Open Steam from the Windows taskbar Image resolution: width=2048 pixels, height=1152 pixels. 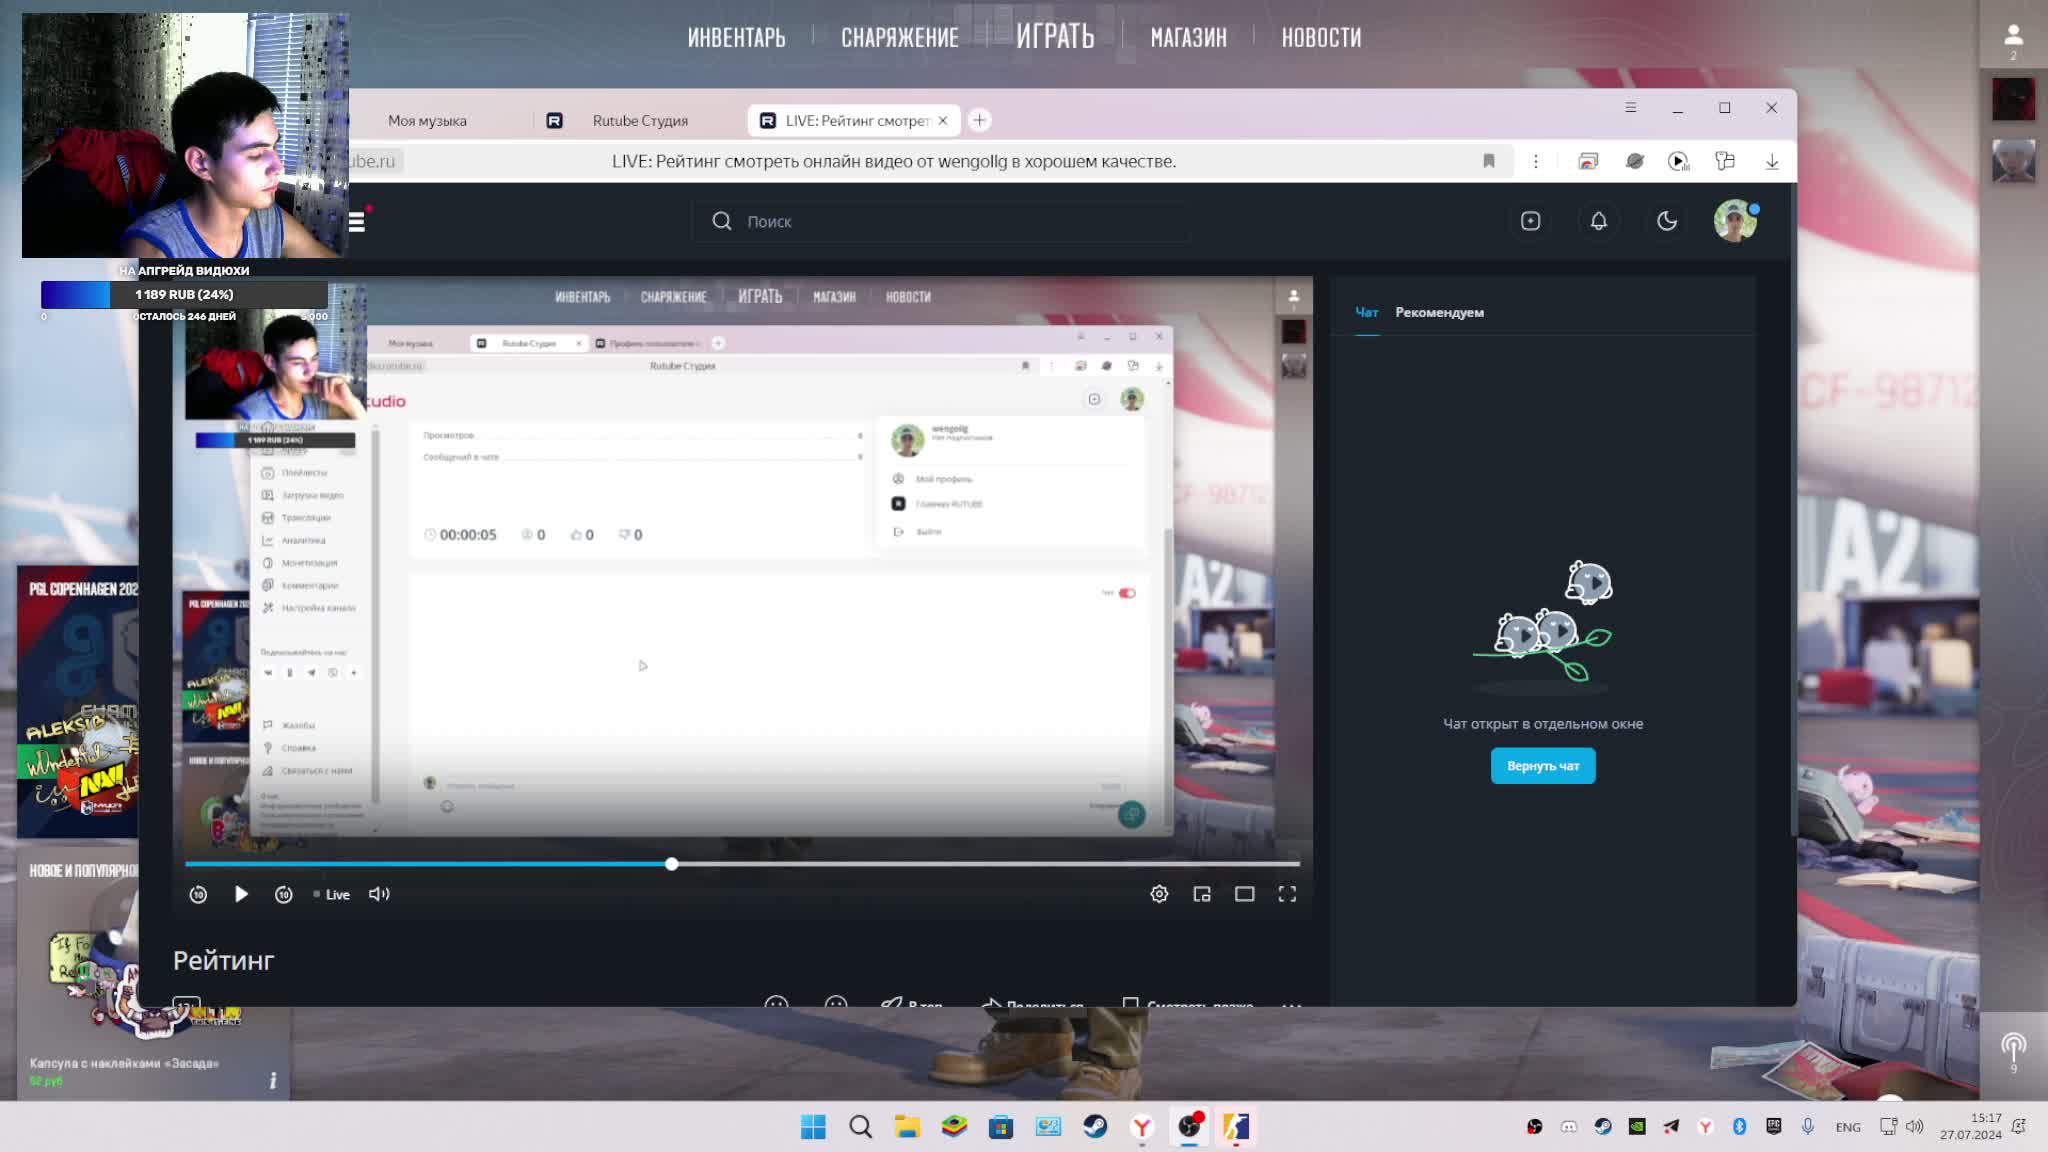(1095, 1127)
